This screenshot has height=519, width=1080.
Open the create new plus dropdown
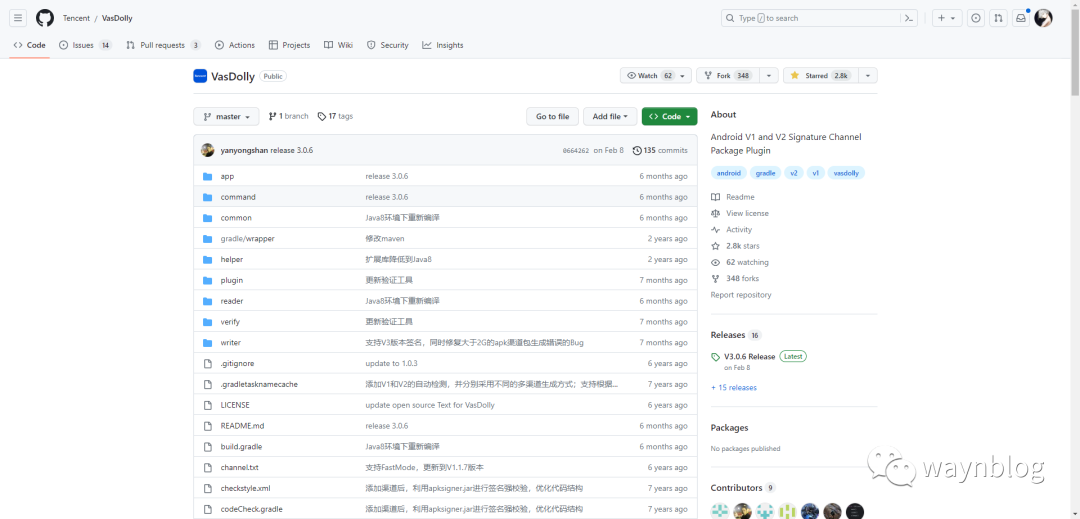947,19
